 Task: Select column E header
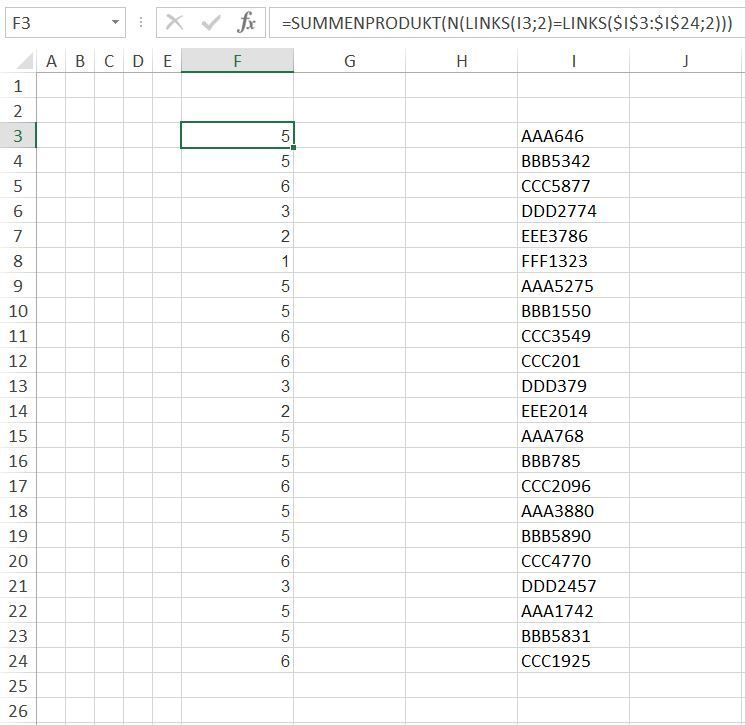point(167,61)
